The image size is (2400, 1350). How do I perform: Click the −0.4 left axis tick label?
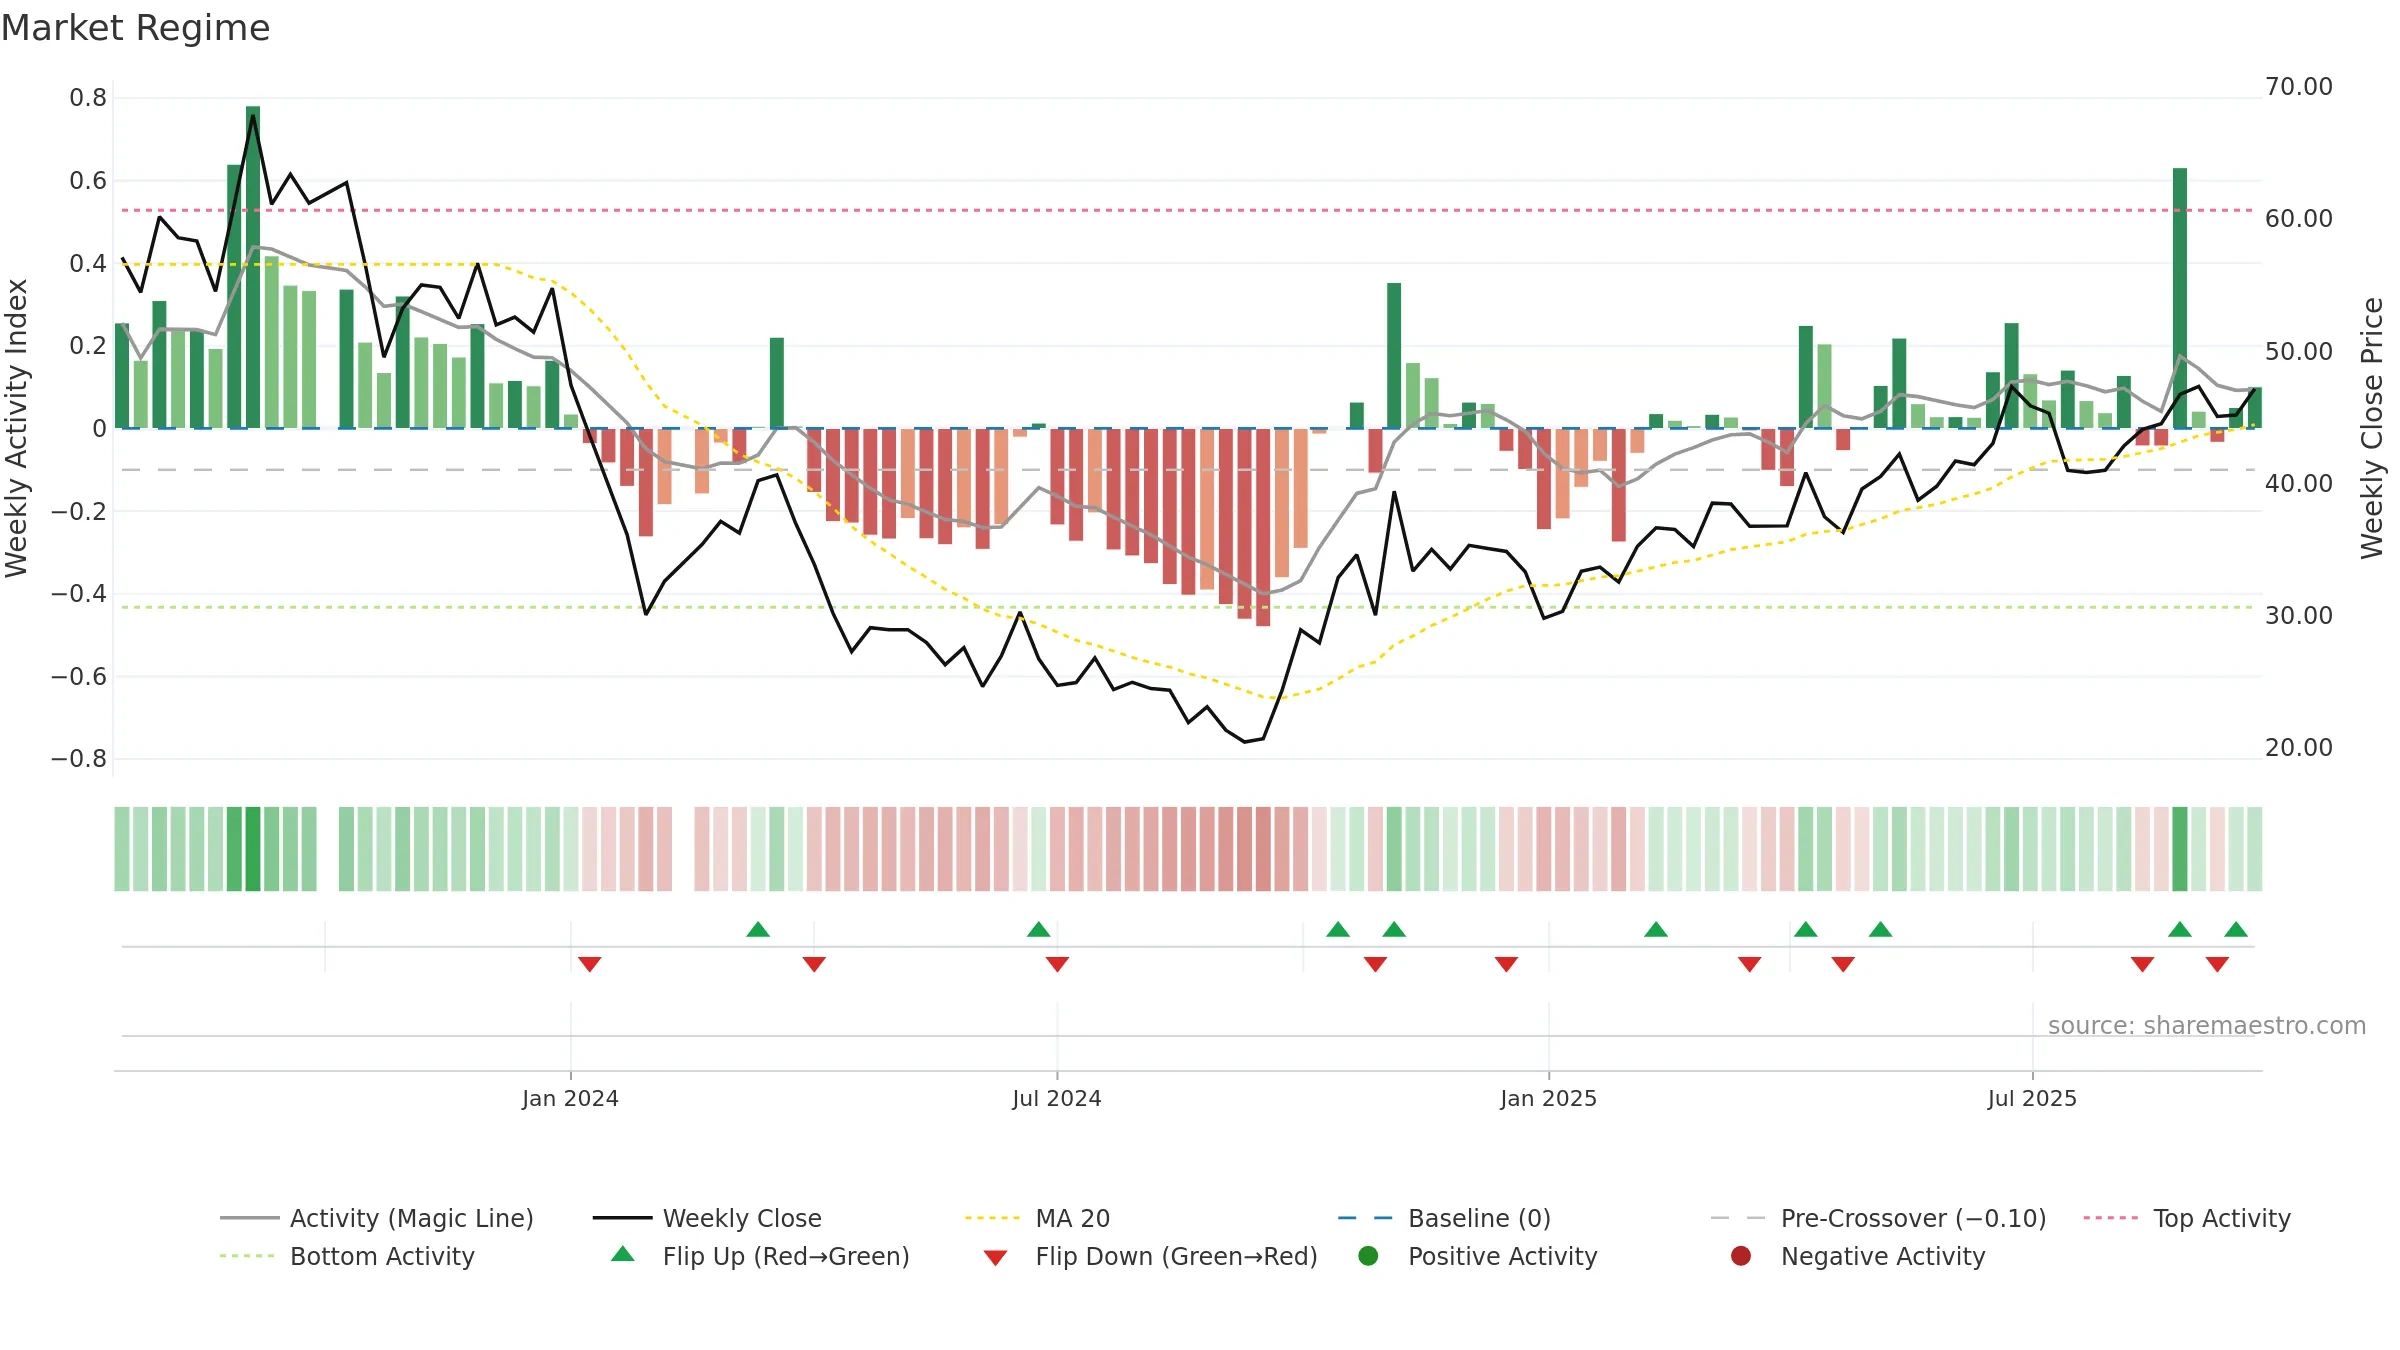point(79,594)
